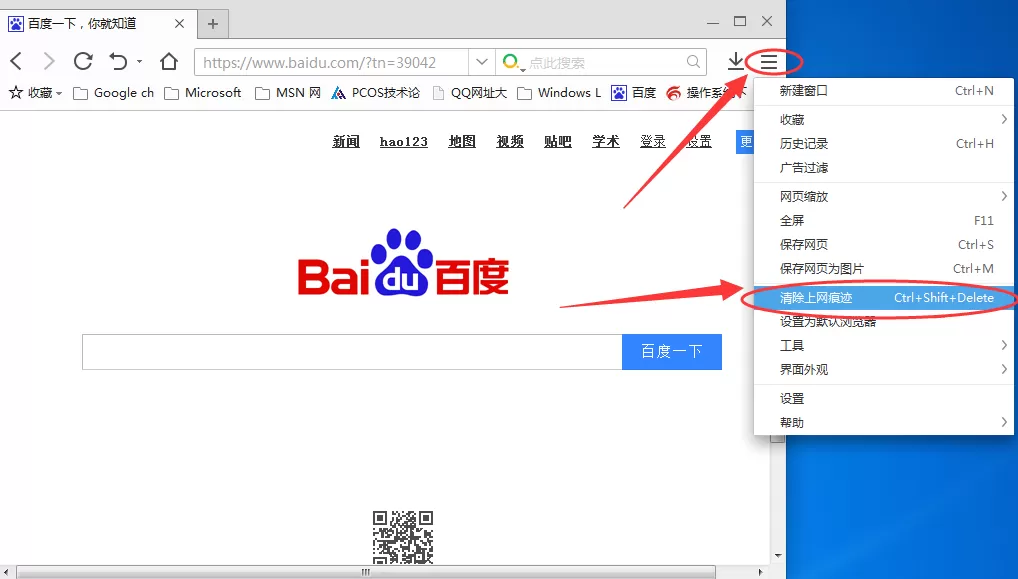The height and width of the screenshot is (579, 1018).
Task: Reload the page with refresh icon
Action: 83,62
